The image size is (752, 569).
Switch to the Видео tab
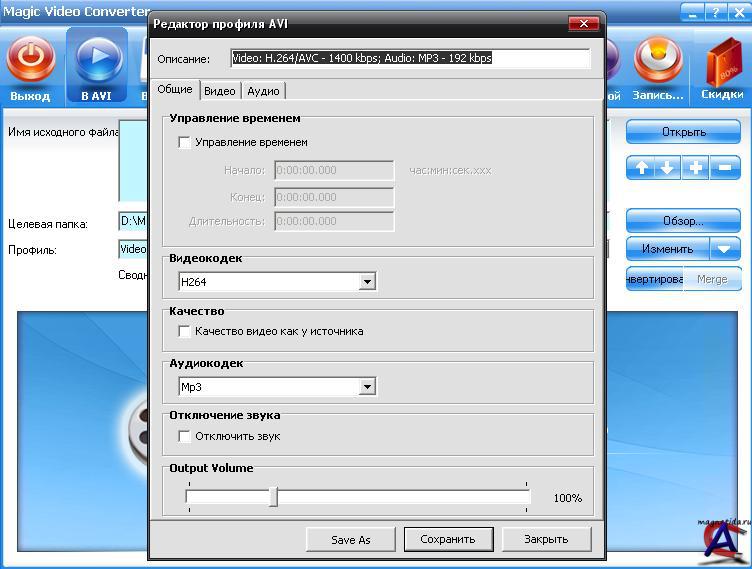219,91
